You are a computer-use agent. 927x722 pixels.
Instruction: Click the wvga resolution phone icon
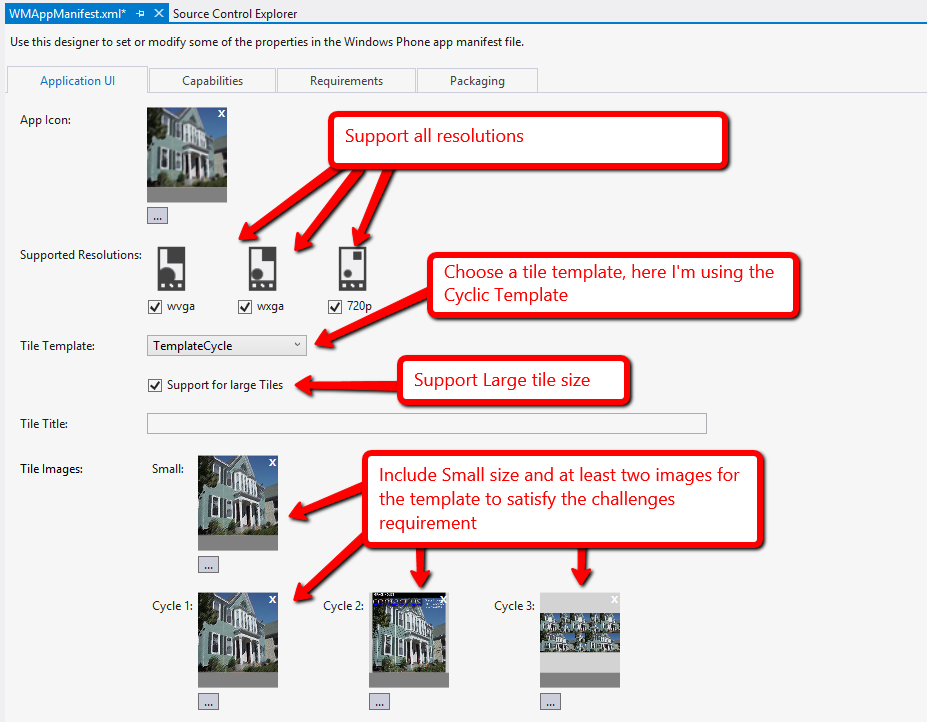click(x=171, y=270)
